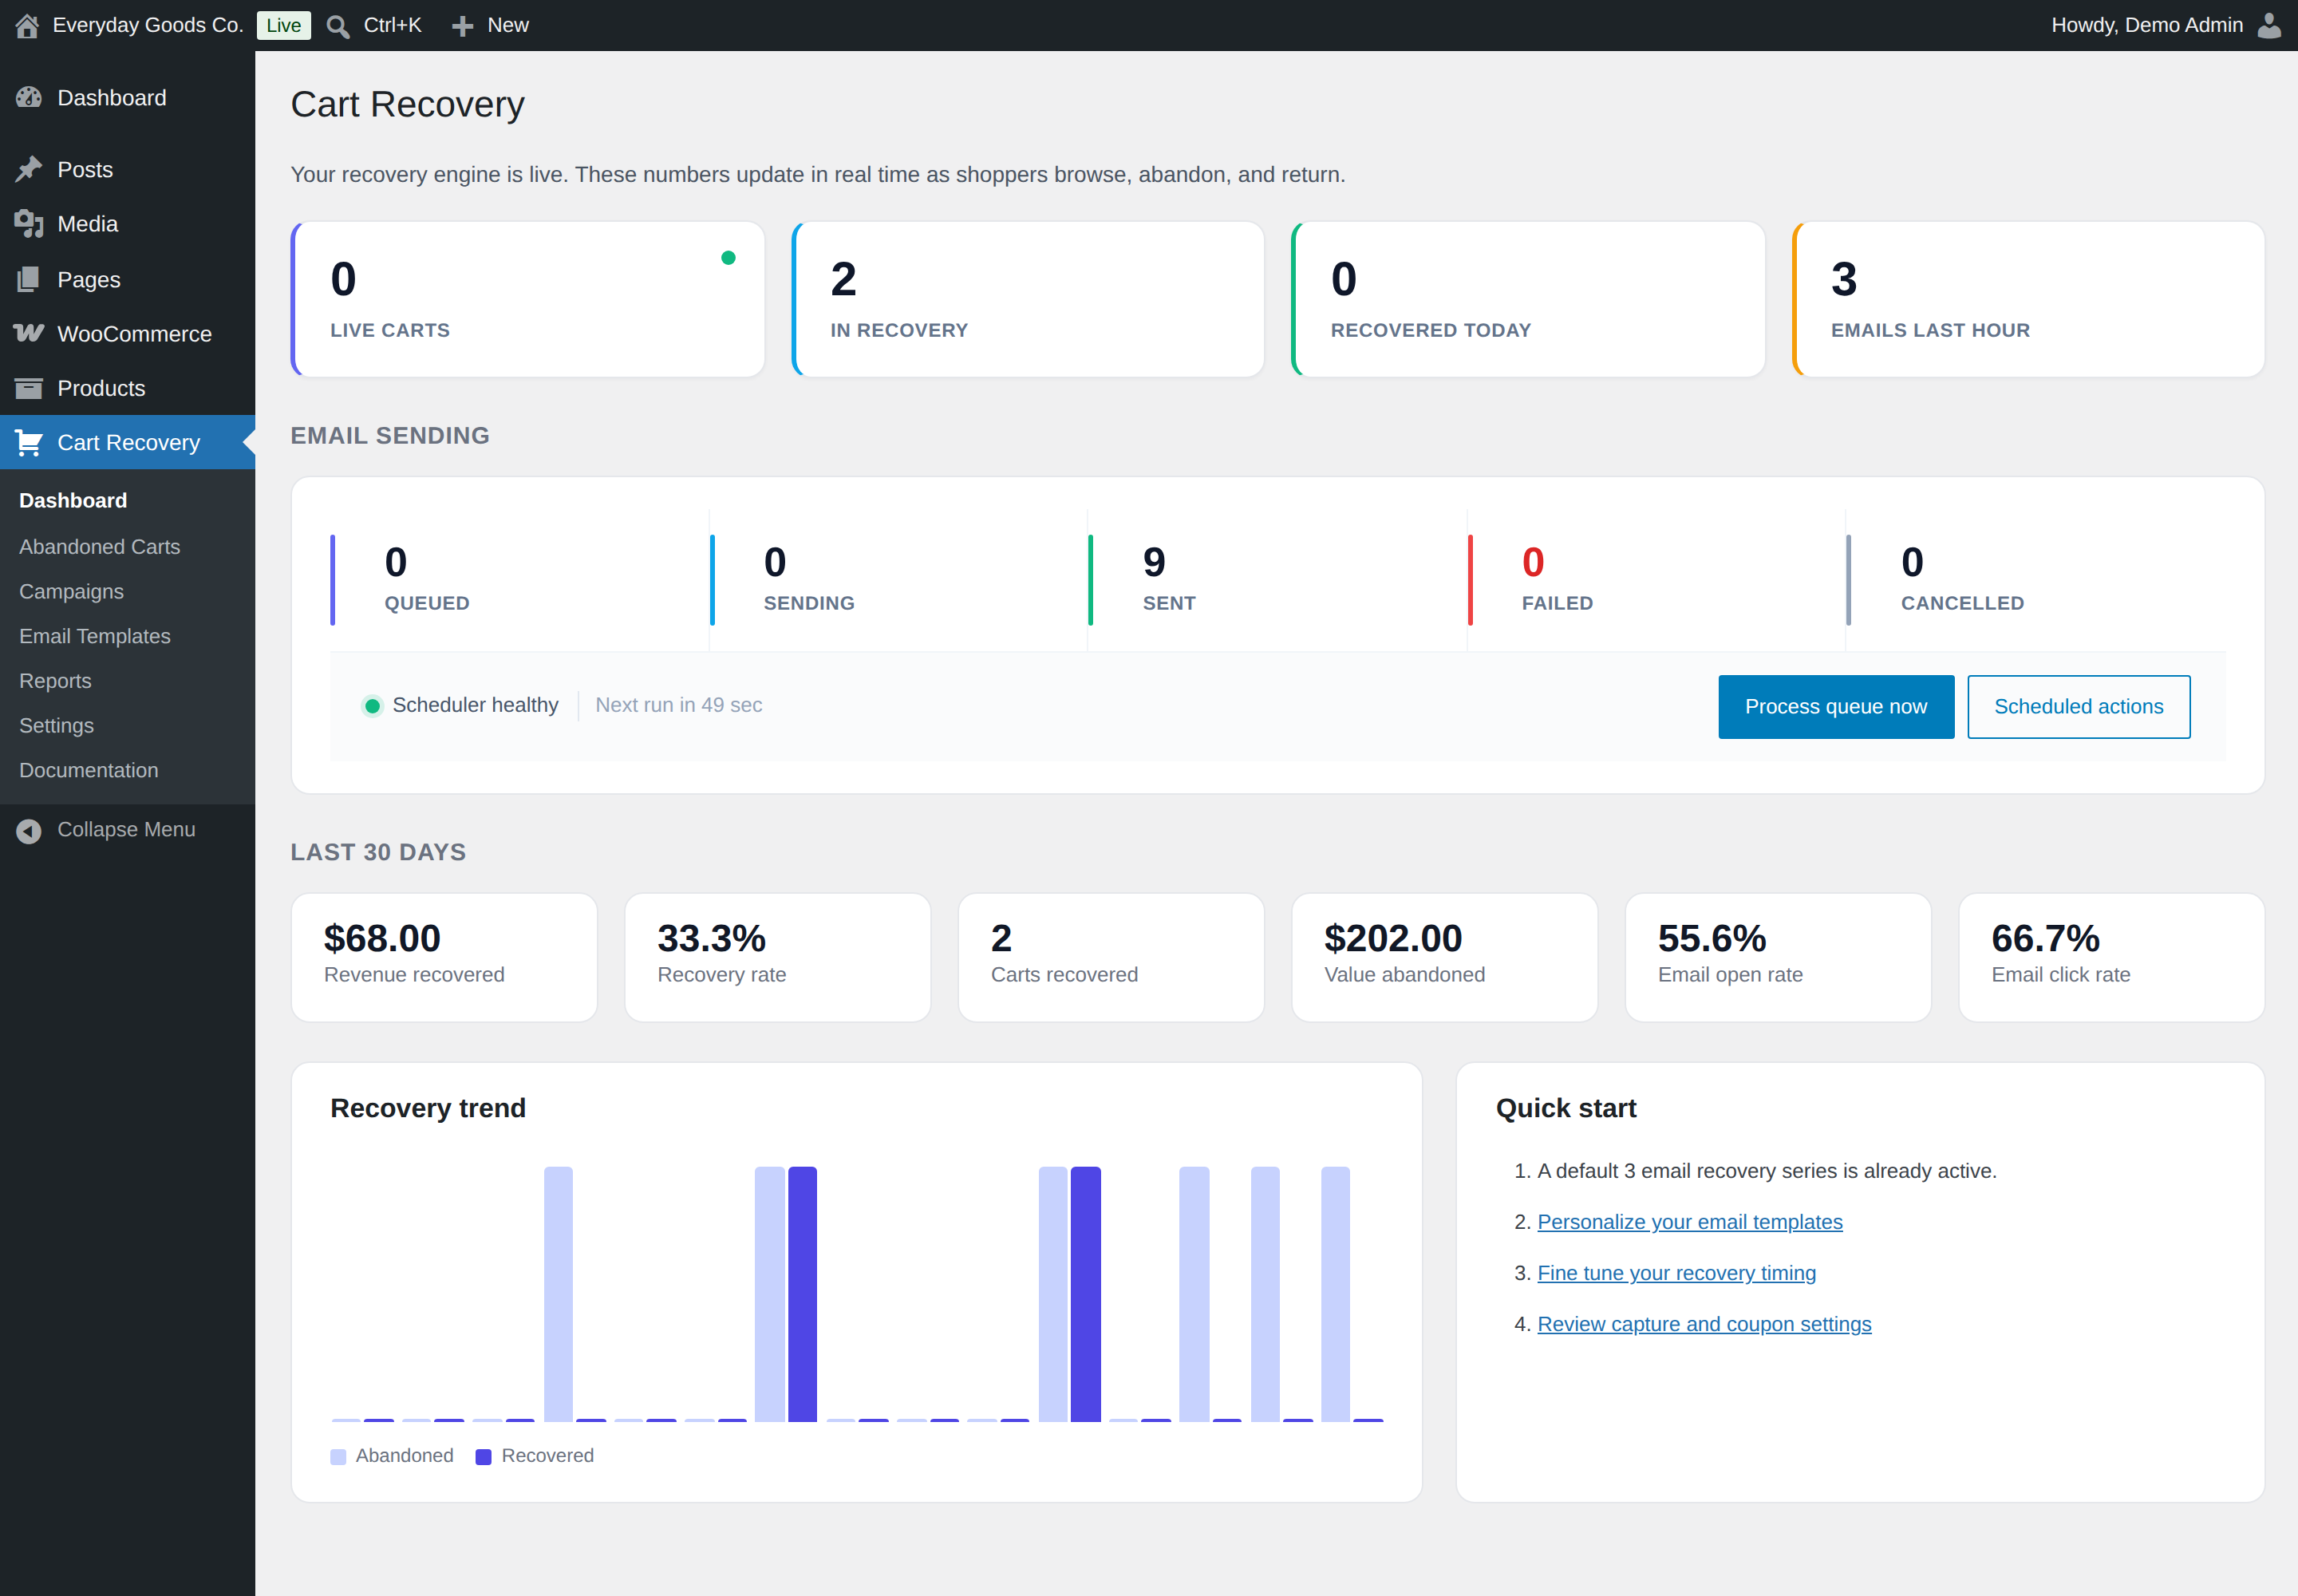The image size is (2298, 1596).
Task: Click the green Scheduler healthy status dot
Action: coord(372,706)
